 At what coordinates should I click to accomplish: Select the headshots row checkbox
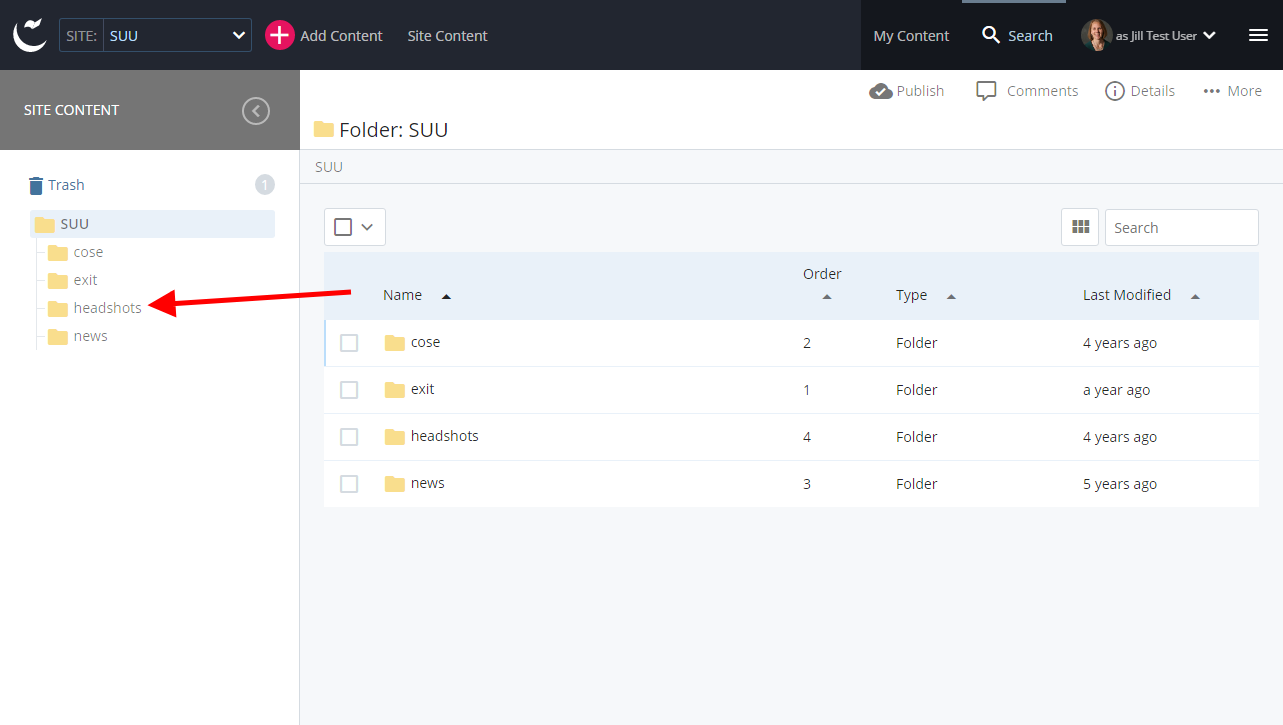349,437
